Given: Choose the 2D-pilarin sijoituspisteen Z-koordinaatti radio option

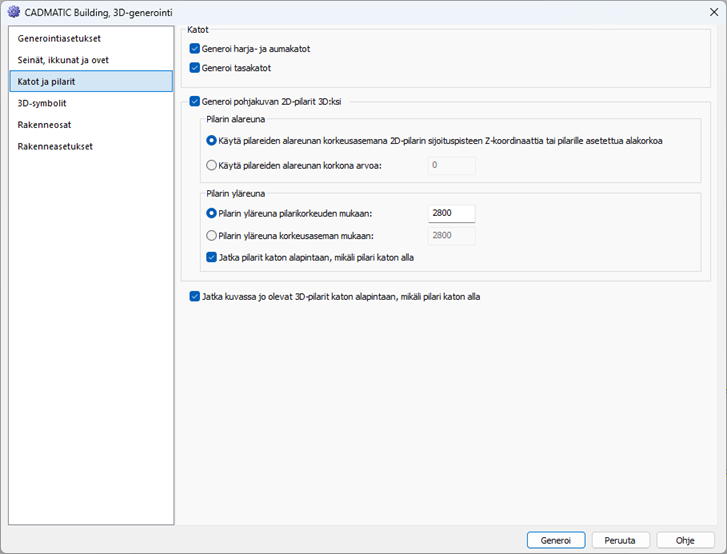Looking at the screenshot, I should 211,141.
